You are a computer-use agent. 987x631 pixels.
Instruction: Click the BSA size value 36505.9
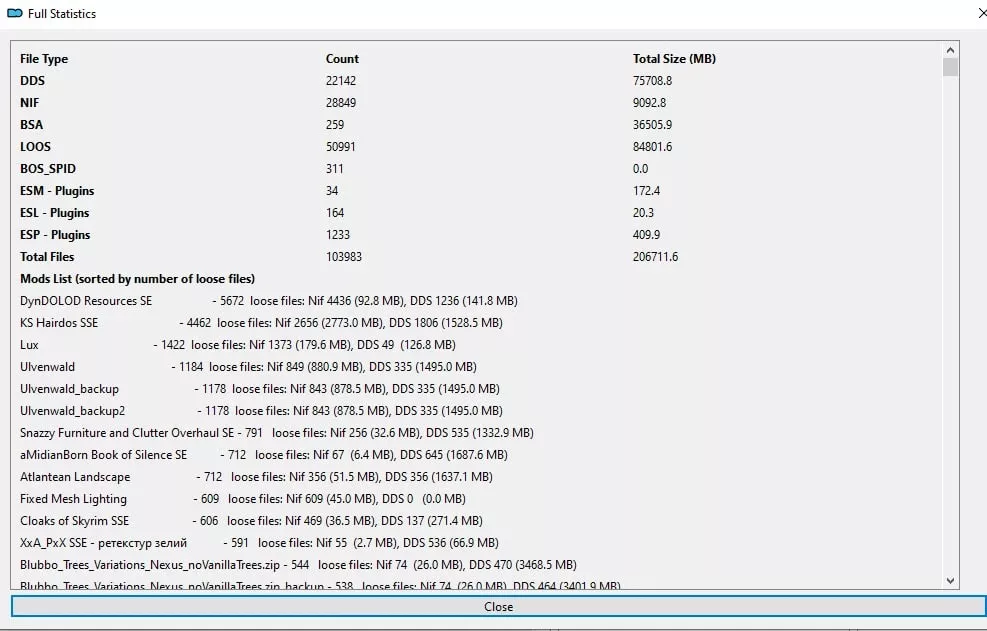click(652, 125)
